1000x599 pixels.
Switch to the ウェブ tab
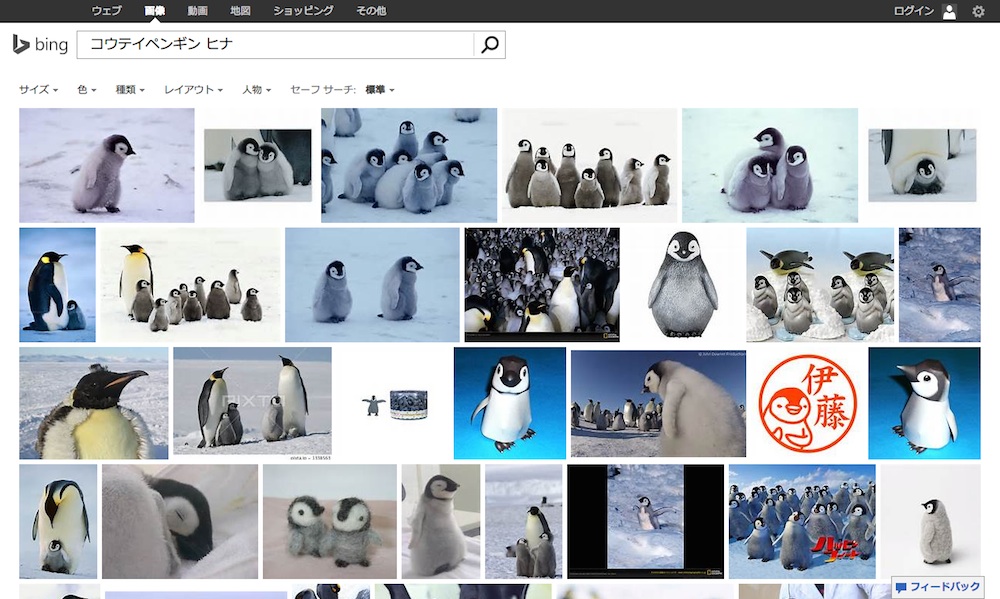pos(106,11)
